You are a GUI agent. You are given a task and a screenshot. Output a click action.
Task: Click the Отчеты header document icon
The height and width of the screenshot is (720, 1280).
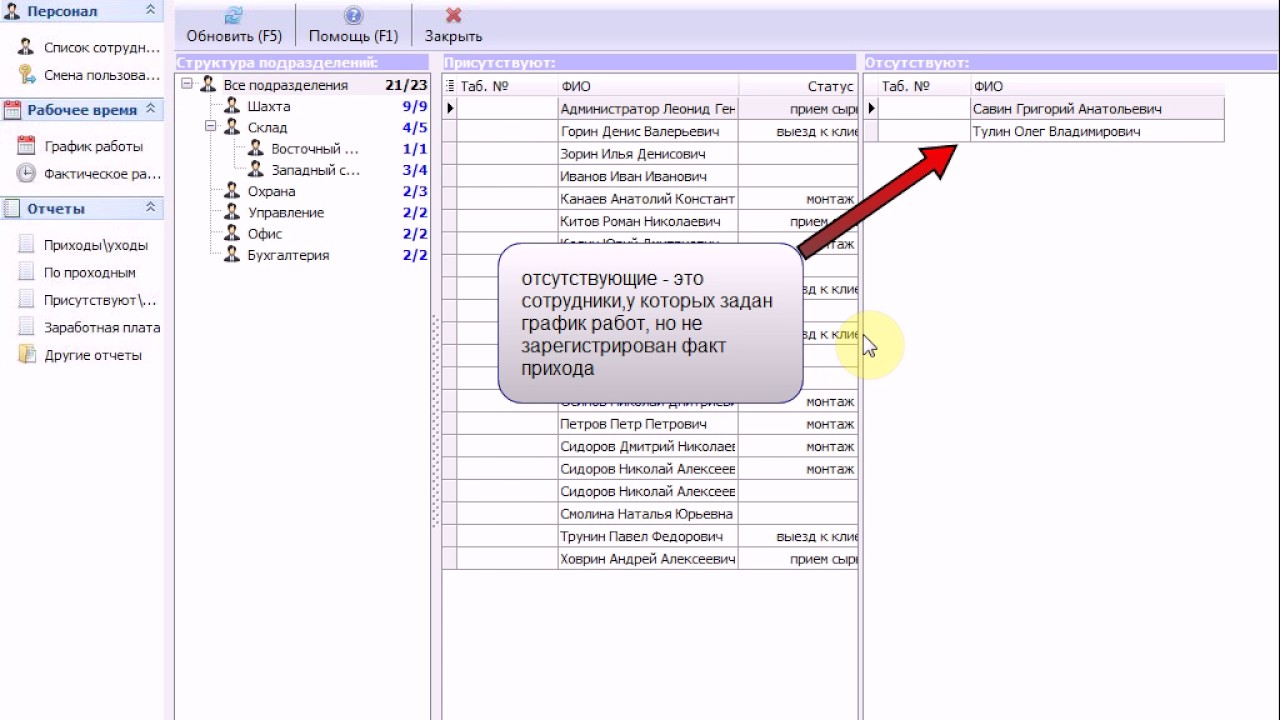(x=12, y=209)
